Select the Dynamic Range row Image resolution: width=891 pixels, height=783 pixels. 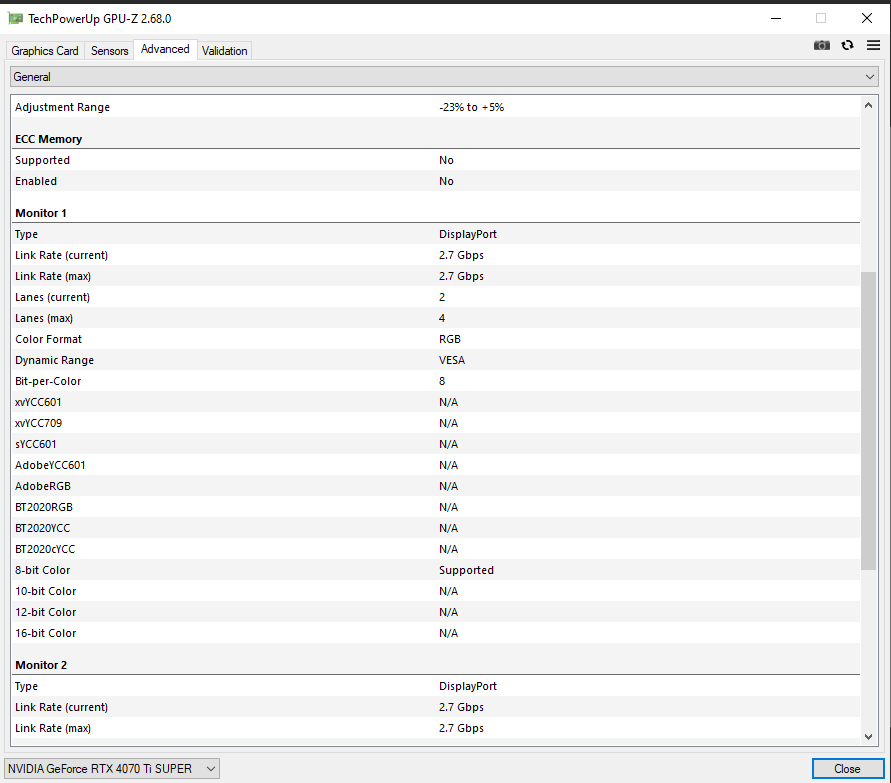435,360
